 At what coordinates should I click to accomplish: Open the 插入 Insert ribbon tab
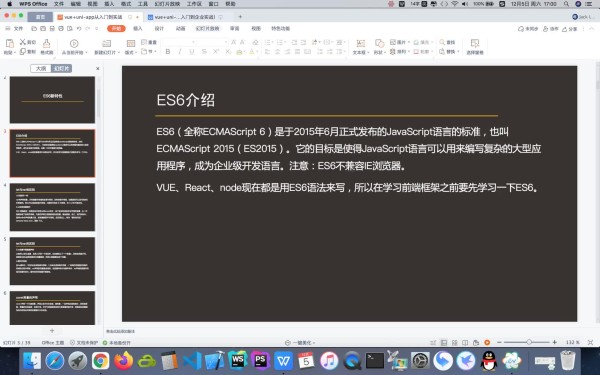138,28
